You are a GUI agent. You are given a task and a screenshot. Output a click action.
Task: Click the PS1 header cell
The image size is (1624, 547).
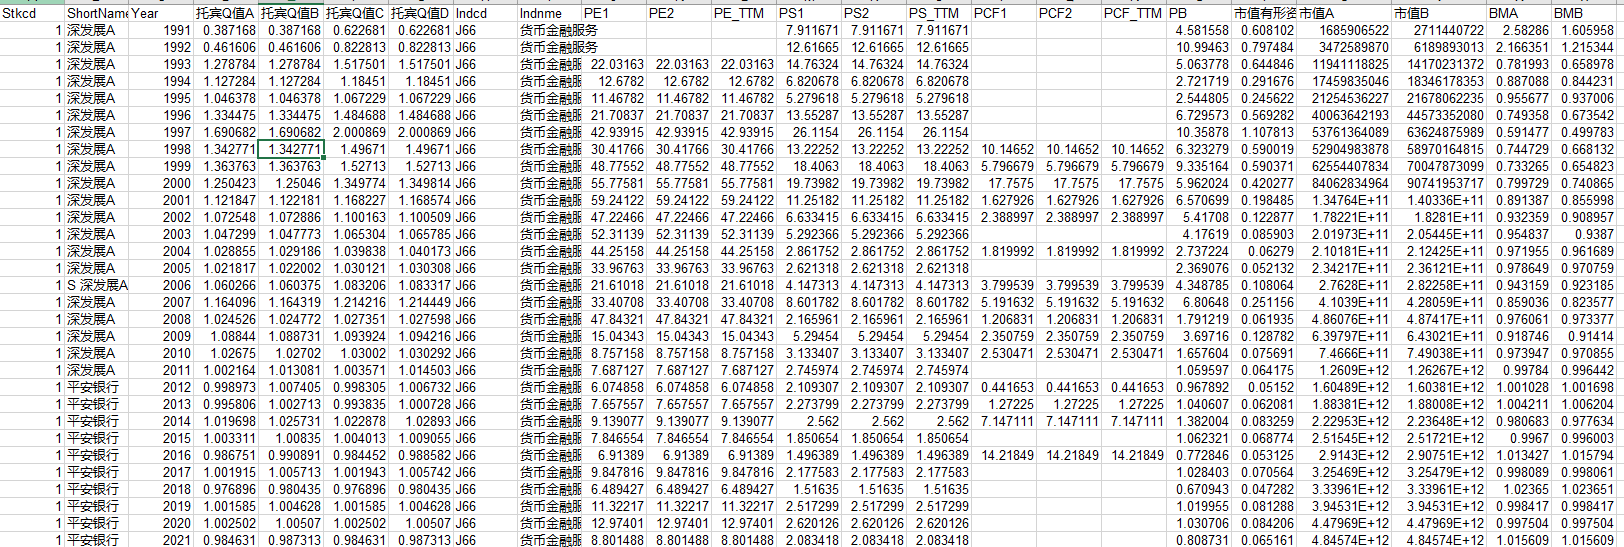click(x=809, y=13)
